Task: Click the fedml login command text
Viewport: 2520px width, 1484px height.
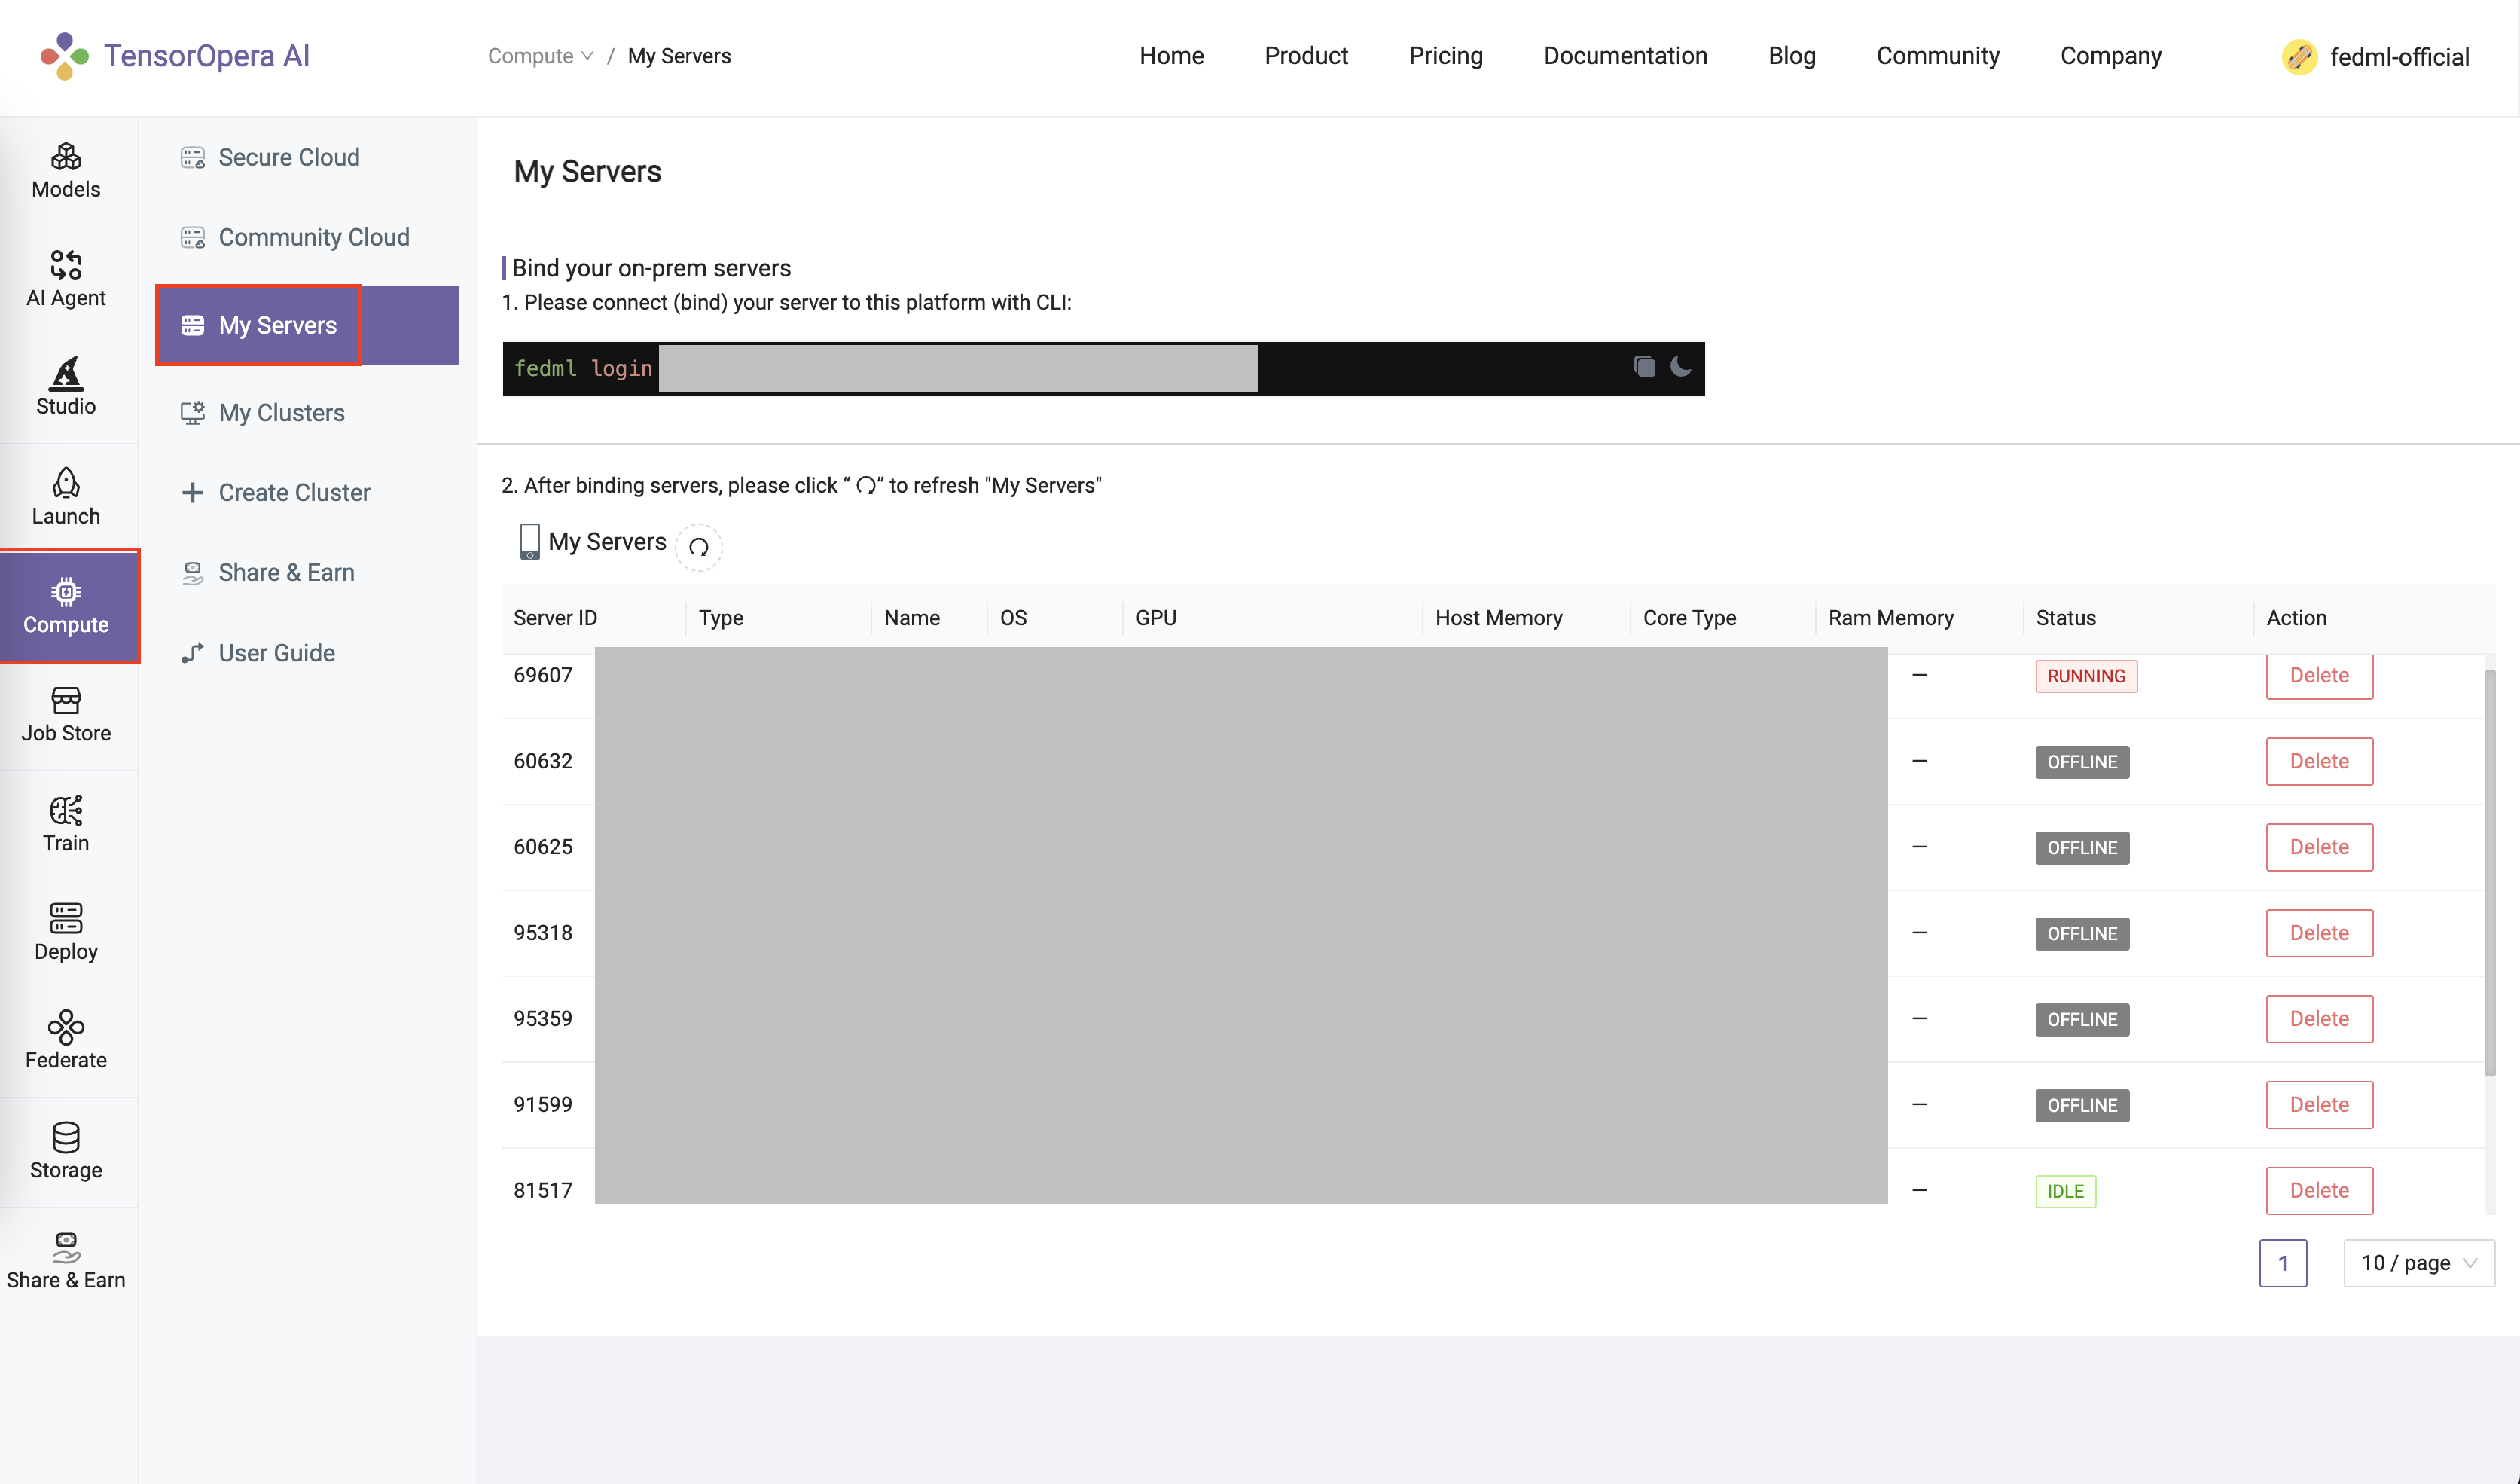Action: (x=583, y=368)
